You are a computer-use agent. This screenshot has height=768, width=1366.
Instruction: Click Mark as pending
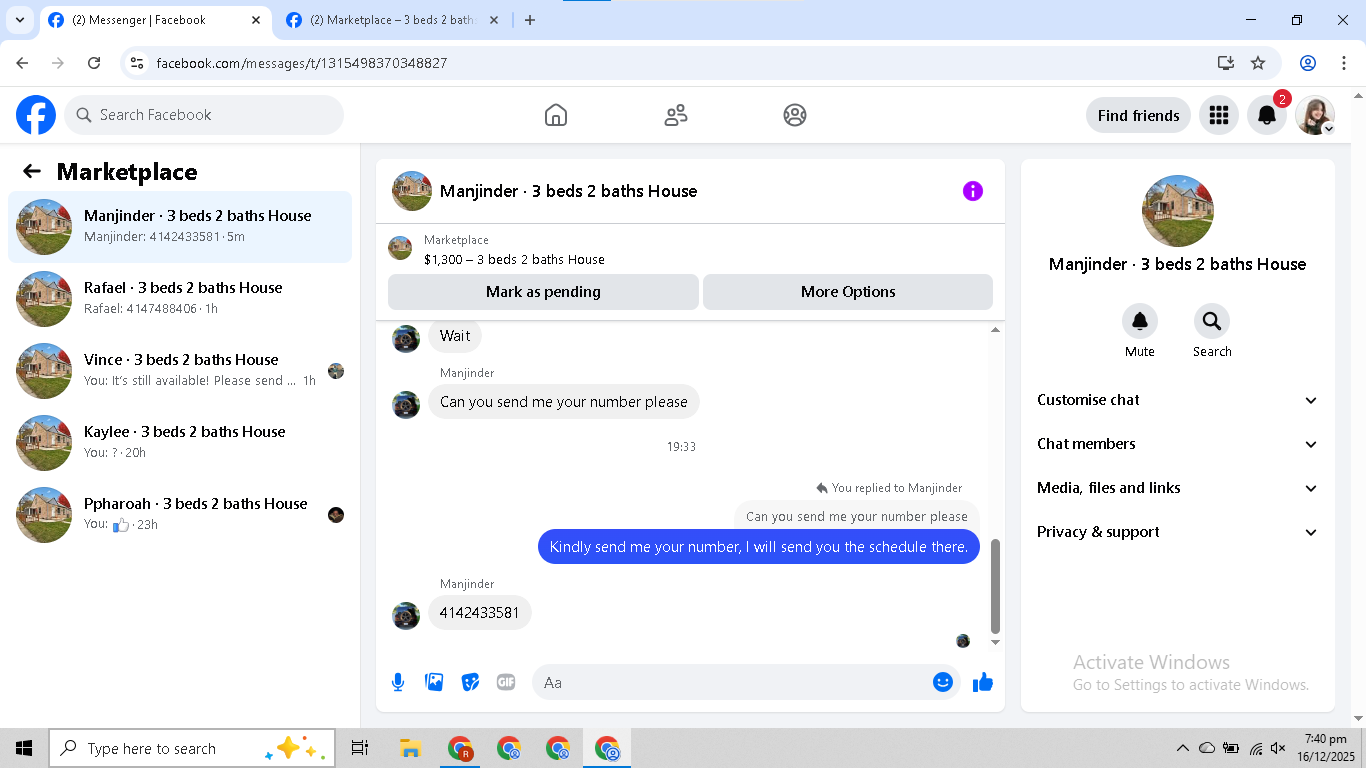543,292
